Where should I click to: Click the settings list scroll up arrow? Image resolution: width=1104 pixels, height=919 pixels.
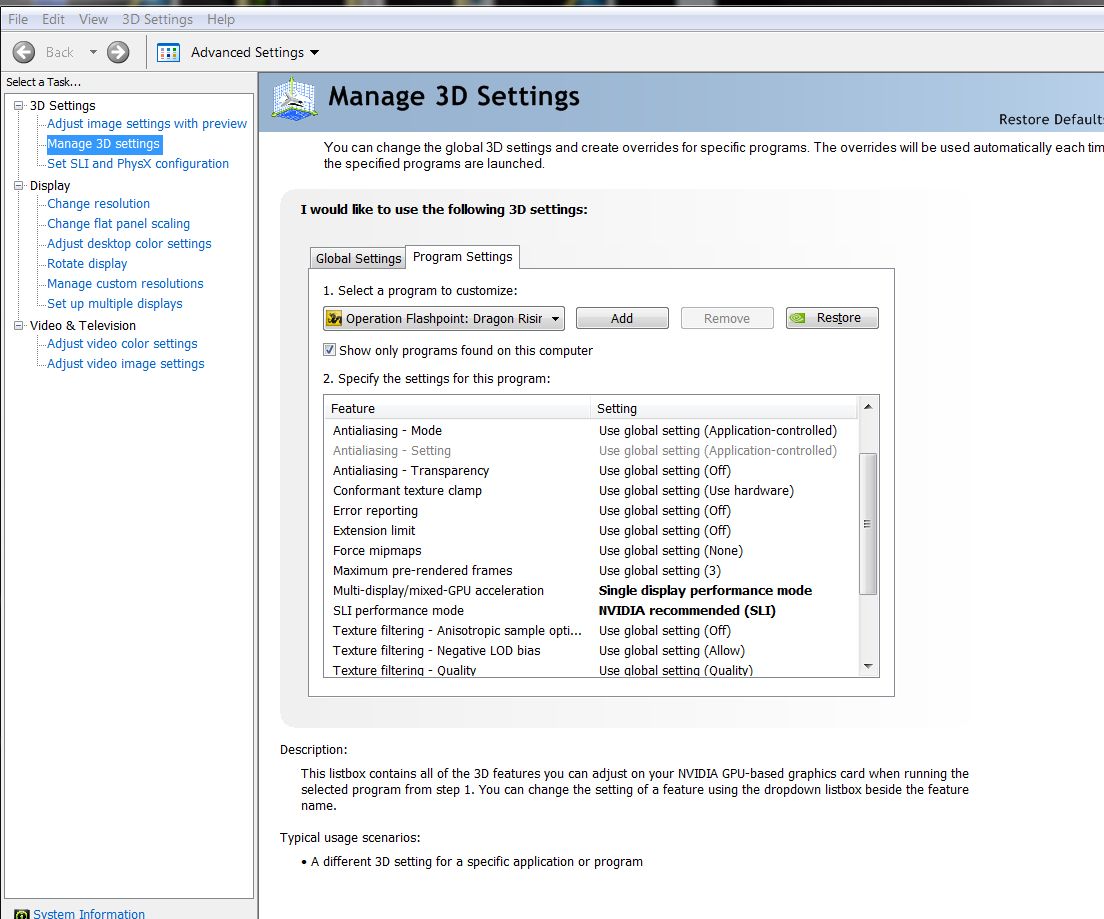pos(868,406)
